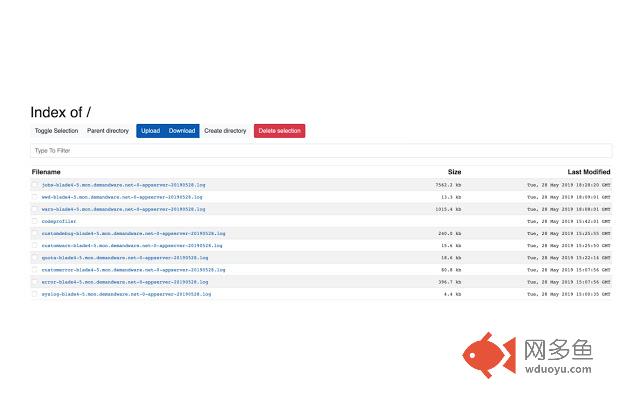Select the 240.0 kb size value
640x400 pixels.
(450, 233)
